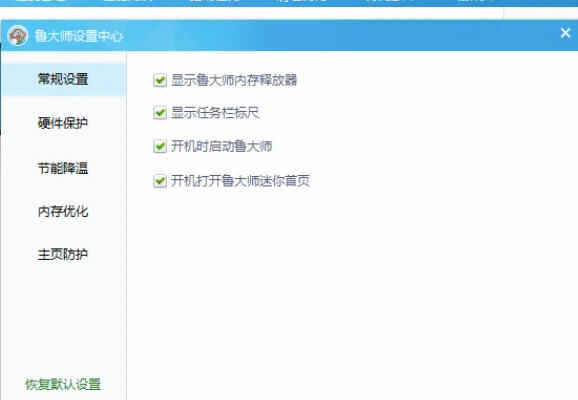578x400 pixels.
Task: Close the 鲁大师设置中心 dialog
Action: click(x=565, y=33)
